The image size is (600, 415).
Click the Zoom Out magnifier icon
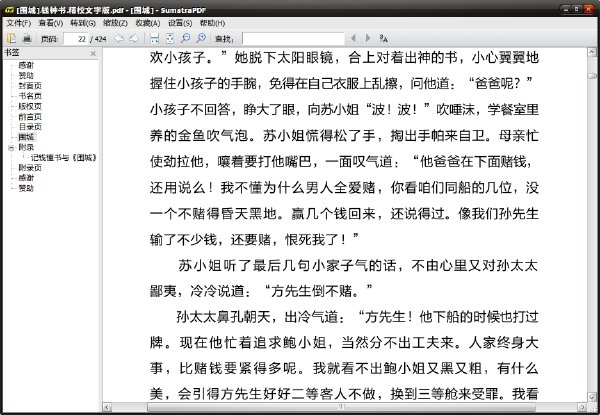[186, 38]
